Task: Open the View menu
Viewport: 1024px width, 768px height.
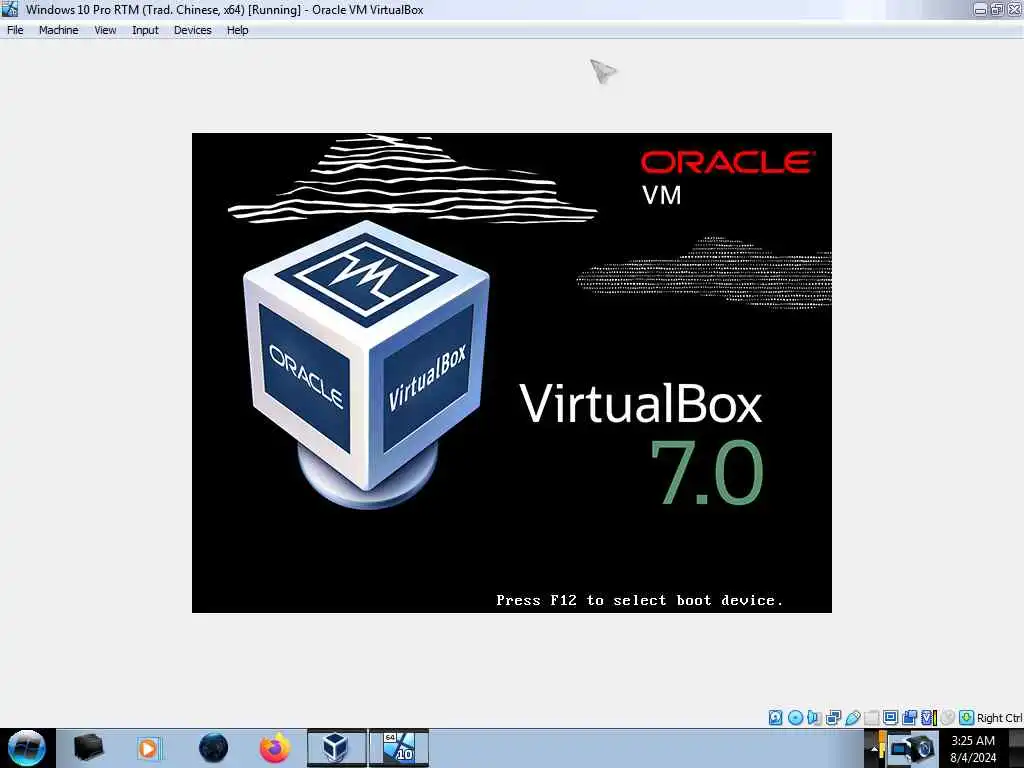Action: [105, 30]
